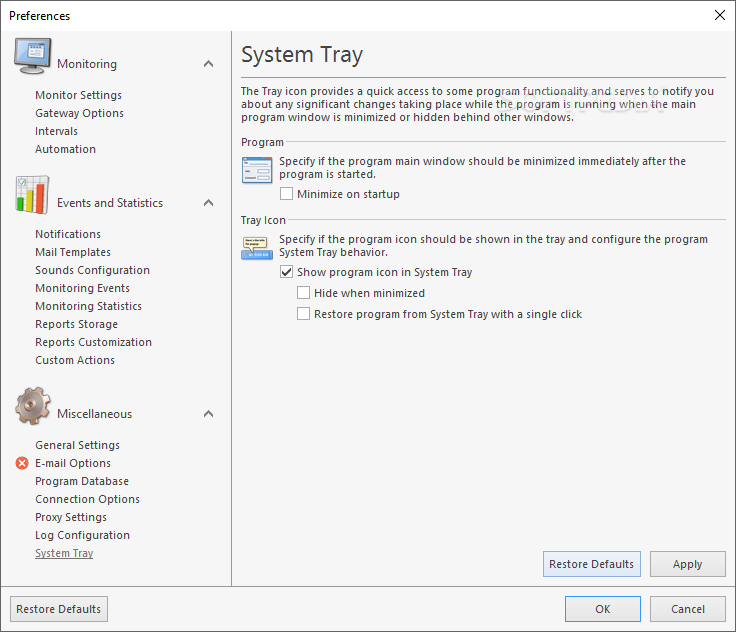Click the OK button
The height and width of the screenshot is (632, 736).
coord(603,609)
